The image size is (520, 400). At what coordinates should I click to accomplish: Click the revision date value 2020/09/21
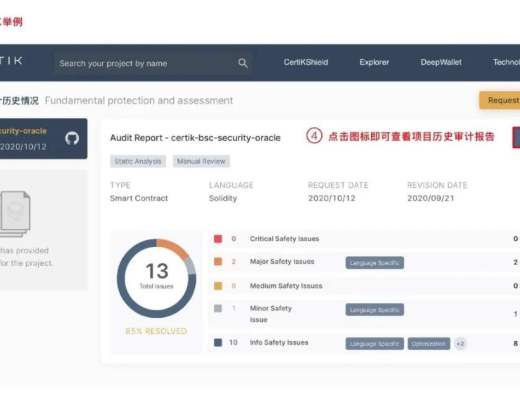click(431, 198)
